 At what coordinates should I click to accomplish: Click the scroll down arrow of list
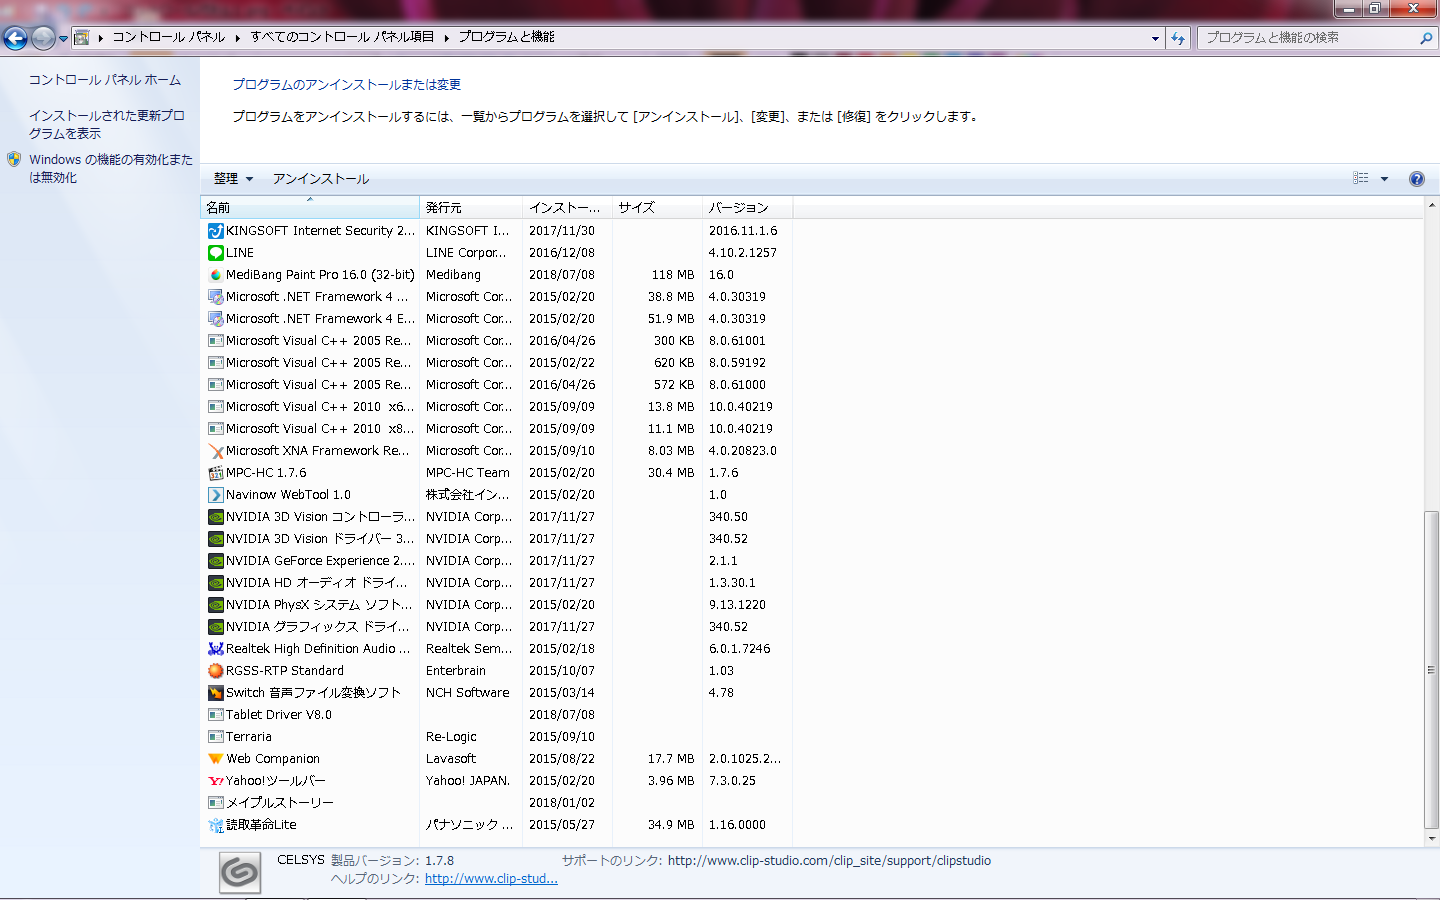(x=1432, y=839)
